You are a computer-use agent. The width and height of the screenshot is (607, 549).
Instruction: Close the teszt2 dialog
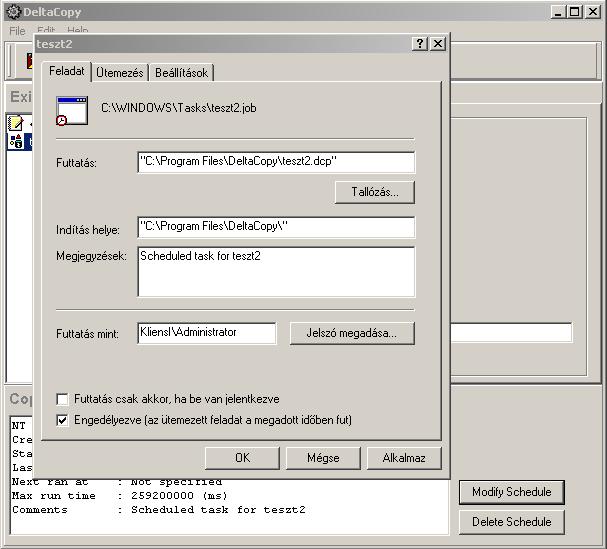point(437,44)
